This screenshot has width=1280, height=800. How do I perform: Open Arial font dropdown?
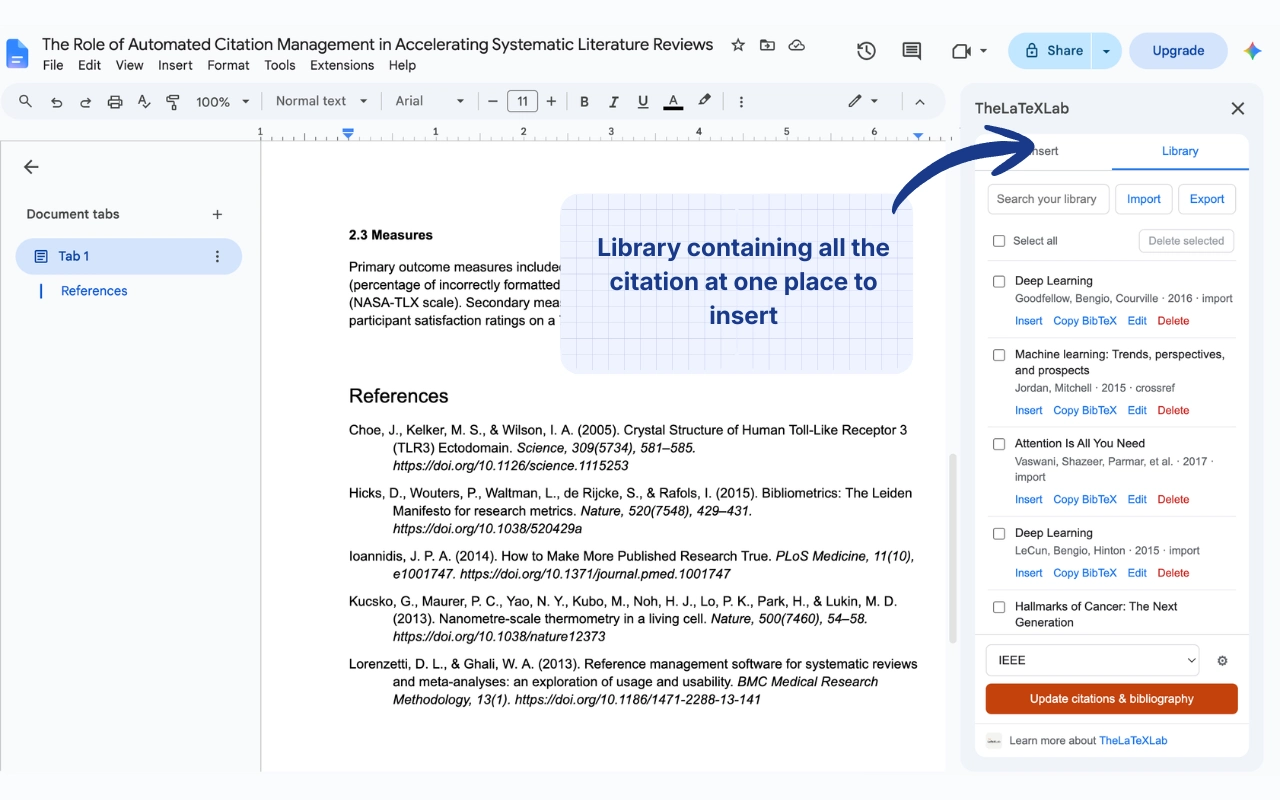click(430, 101)
